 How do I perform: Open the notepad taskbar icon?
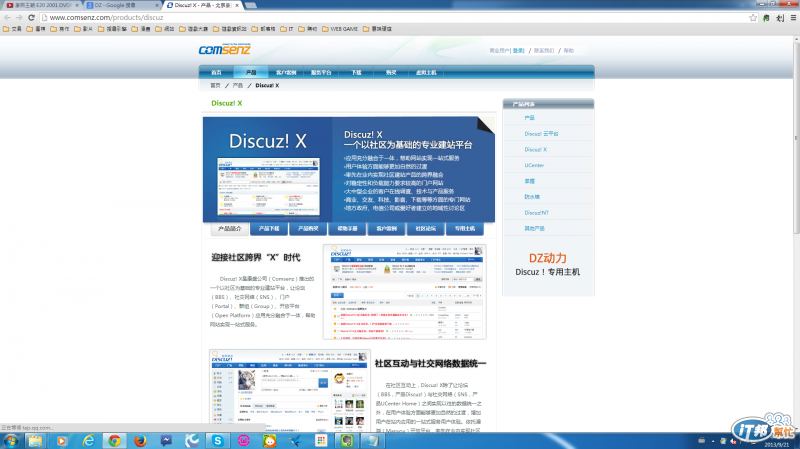tap(372, 440)
